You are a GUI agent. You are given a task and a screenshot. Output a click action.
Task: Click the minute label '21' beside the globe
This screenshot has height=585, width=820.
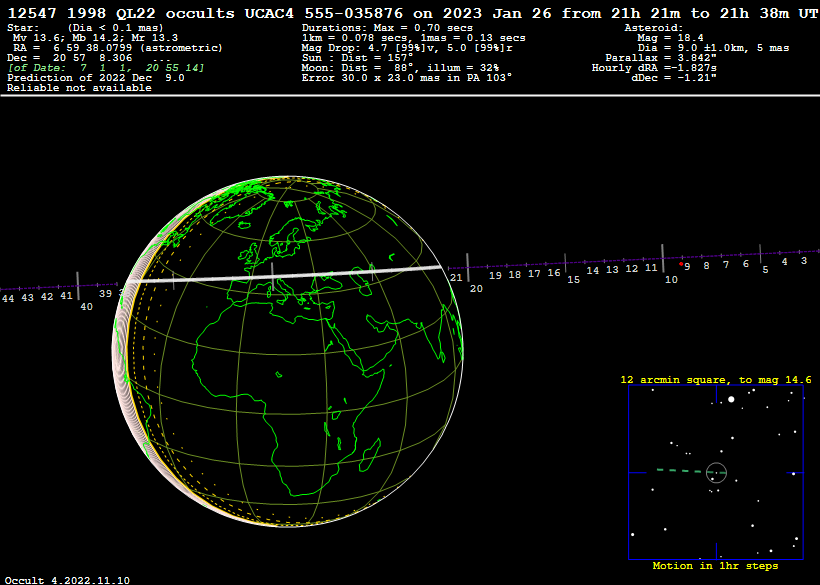[x=456, y=278]
